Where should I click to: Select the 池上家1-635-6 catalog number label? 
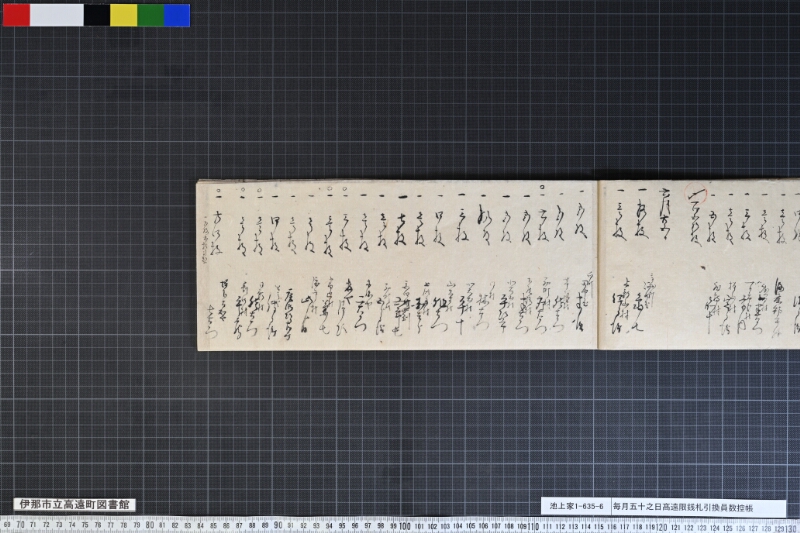[x=576, y=507]
